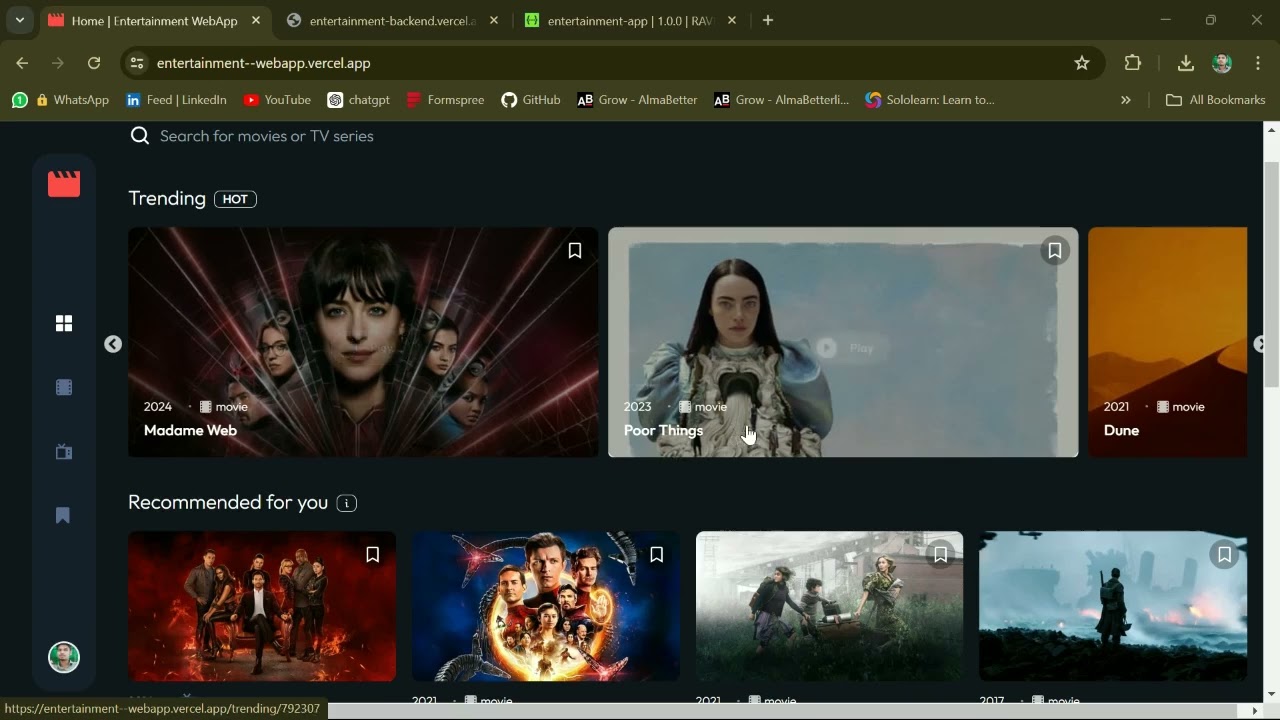Open the Spider-Man recommended movie thumbnail

point(546,606)
